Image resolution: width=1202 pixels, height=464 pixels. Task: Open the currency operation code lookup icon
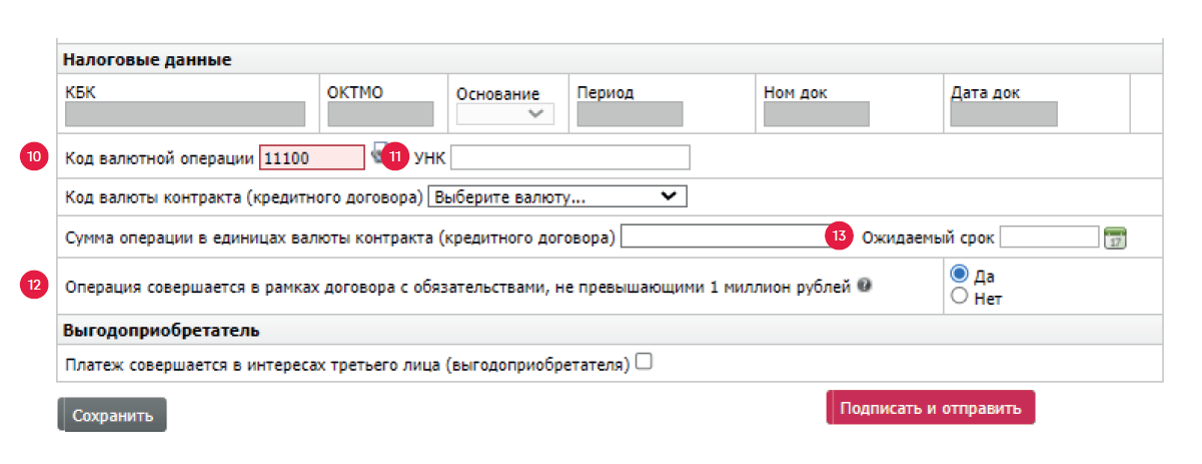377,152
